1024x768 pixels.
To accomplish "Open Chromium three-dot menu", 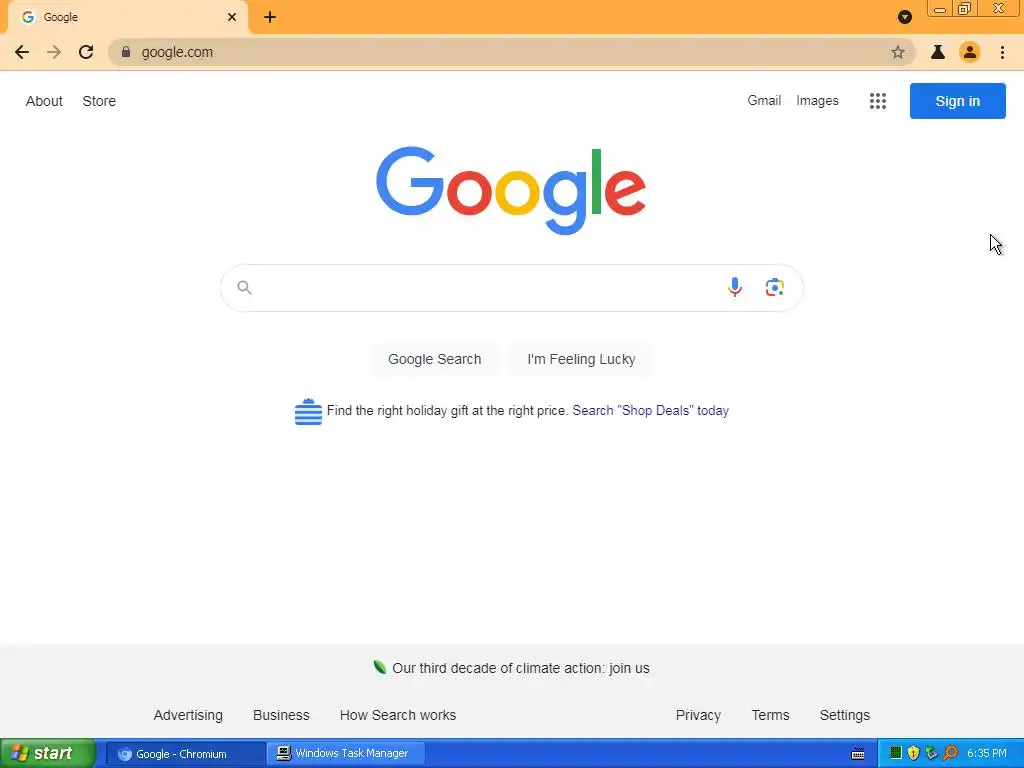I will coord(1002,52).
